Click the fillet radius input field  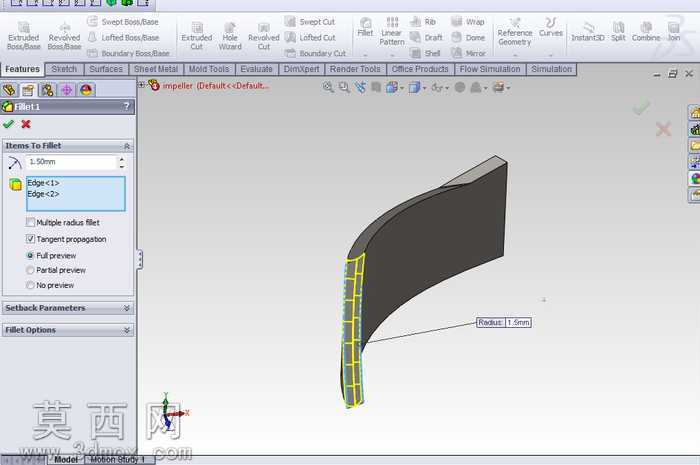click(x=71, y=162)
